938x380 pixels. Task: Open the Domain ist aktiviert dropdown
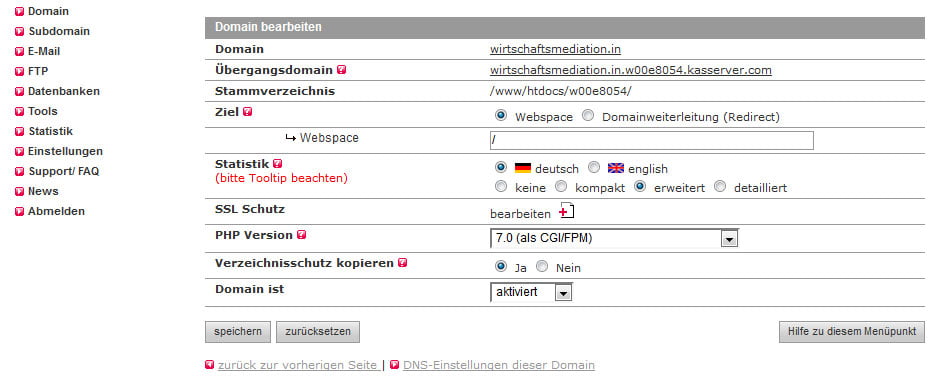click(531, 292)
